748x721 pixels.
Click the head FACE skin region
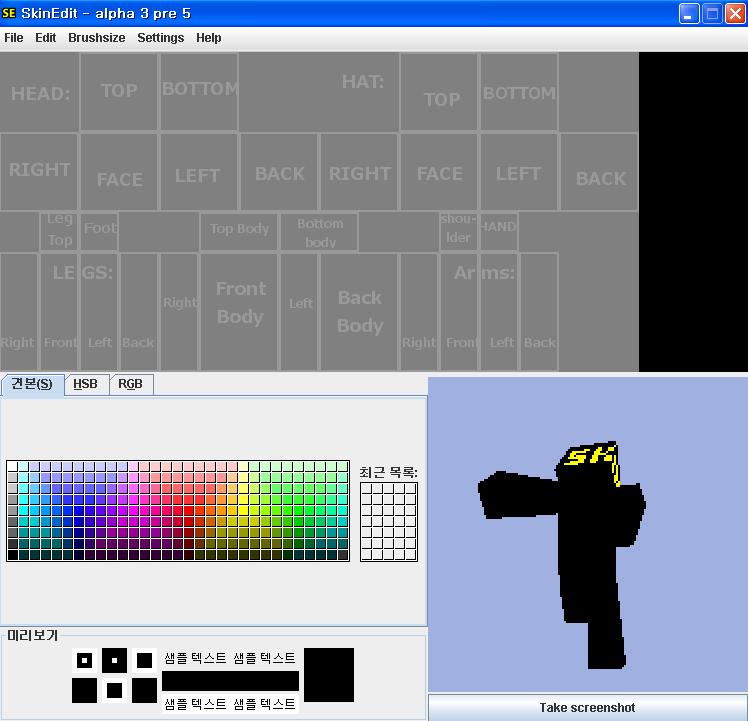[119, 172]
